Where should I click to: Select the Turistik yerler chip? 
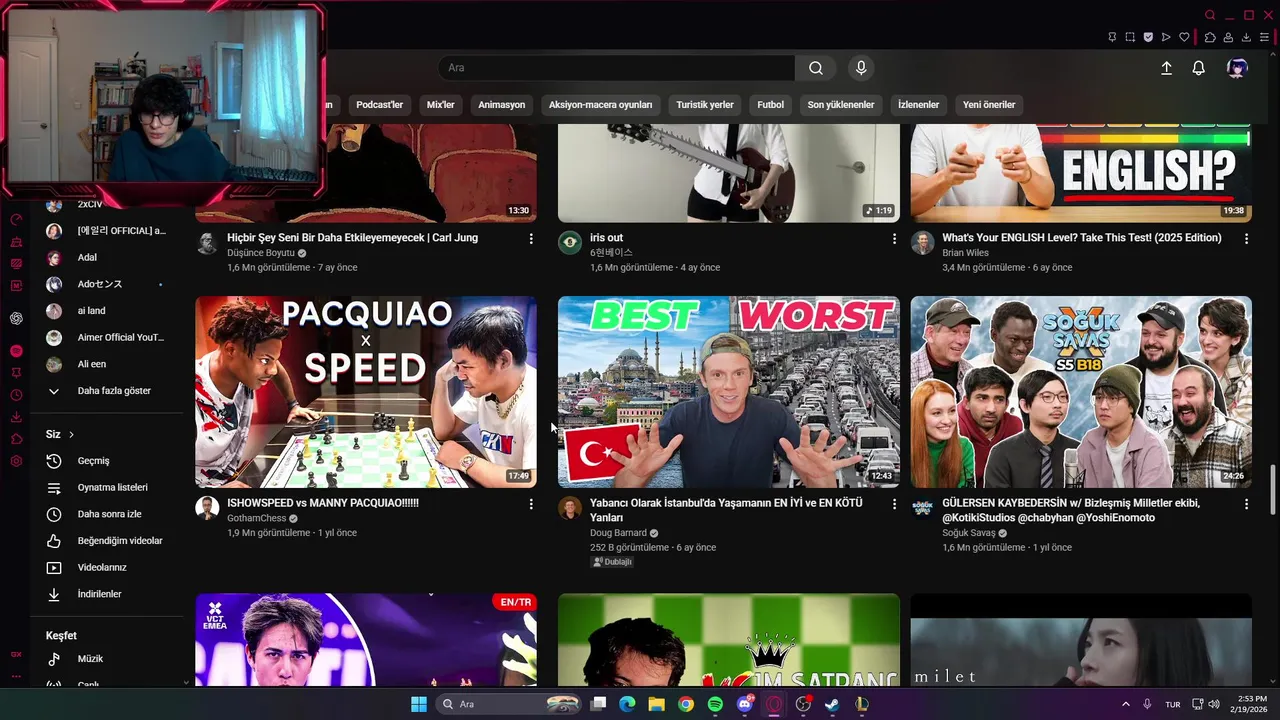click(x=705, y=105)
